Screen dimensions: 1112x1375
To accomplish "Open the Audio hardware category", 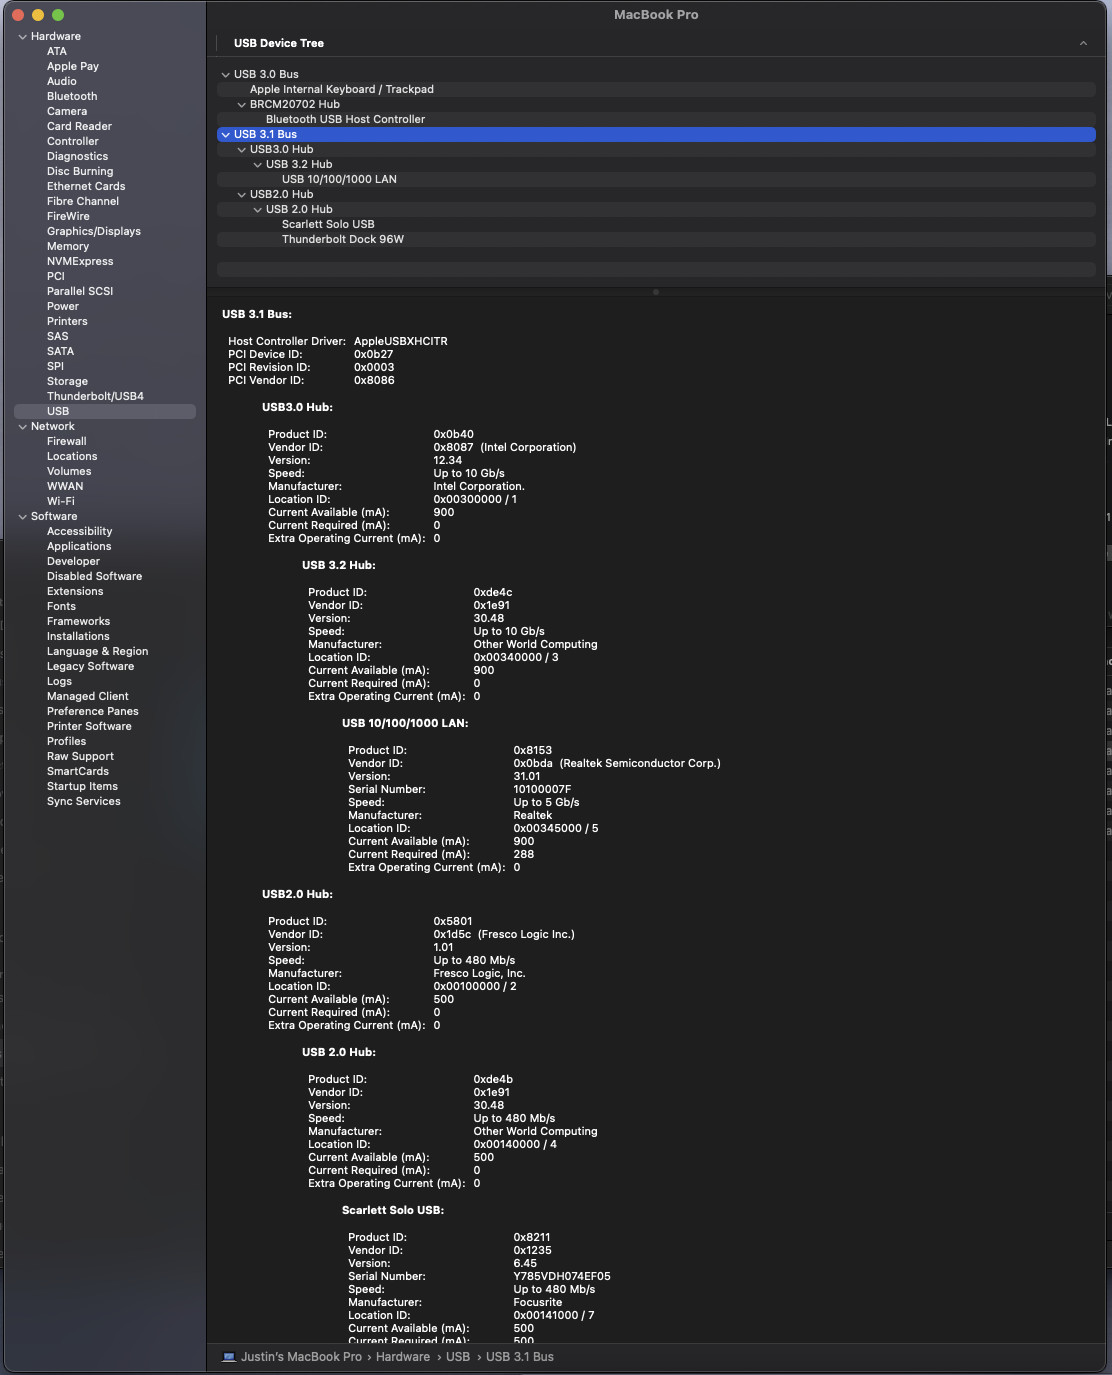I will 62,82.
